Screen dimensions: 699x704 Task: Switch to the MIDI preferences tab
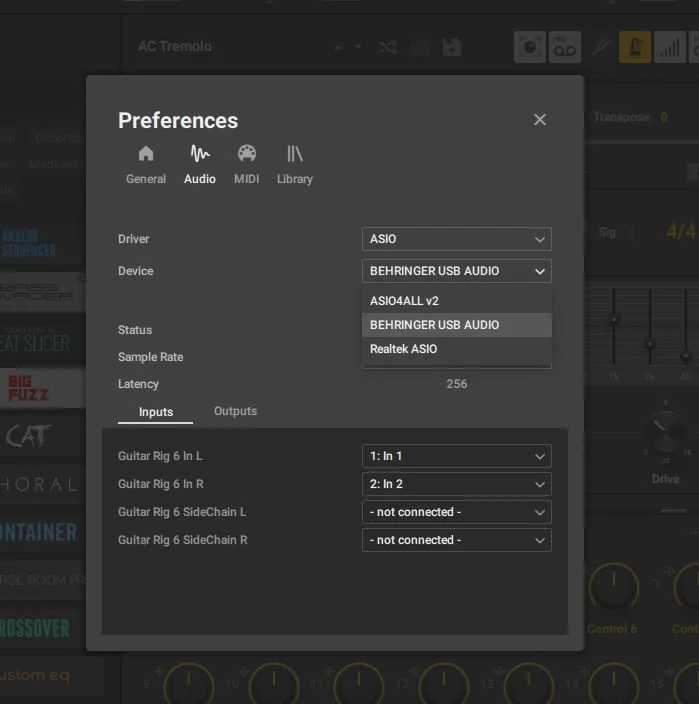(x=246, y=164)
